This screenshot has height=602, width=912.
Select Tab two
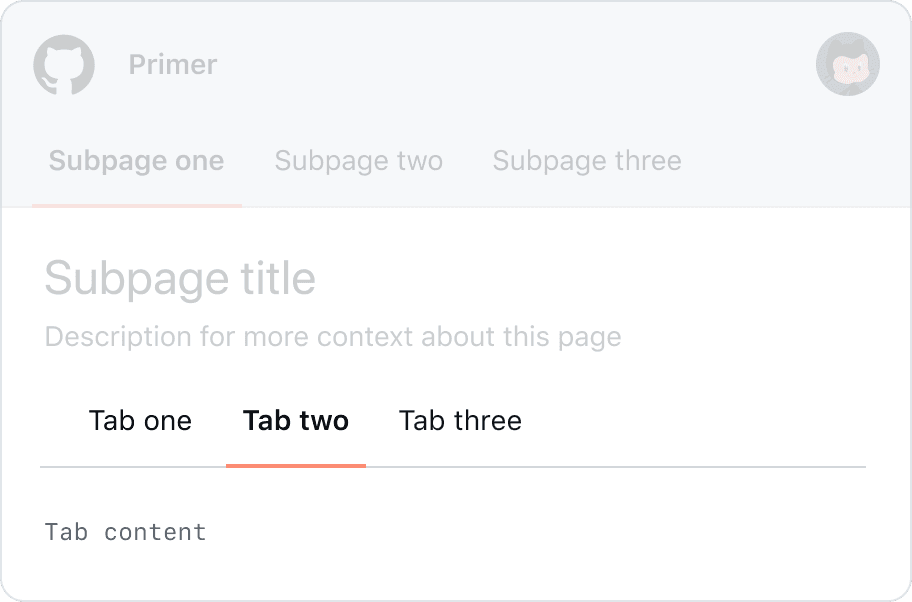click(296, 420)
